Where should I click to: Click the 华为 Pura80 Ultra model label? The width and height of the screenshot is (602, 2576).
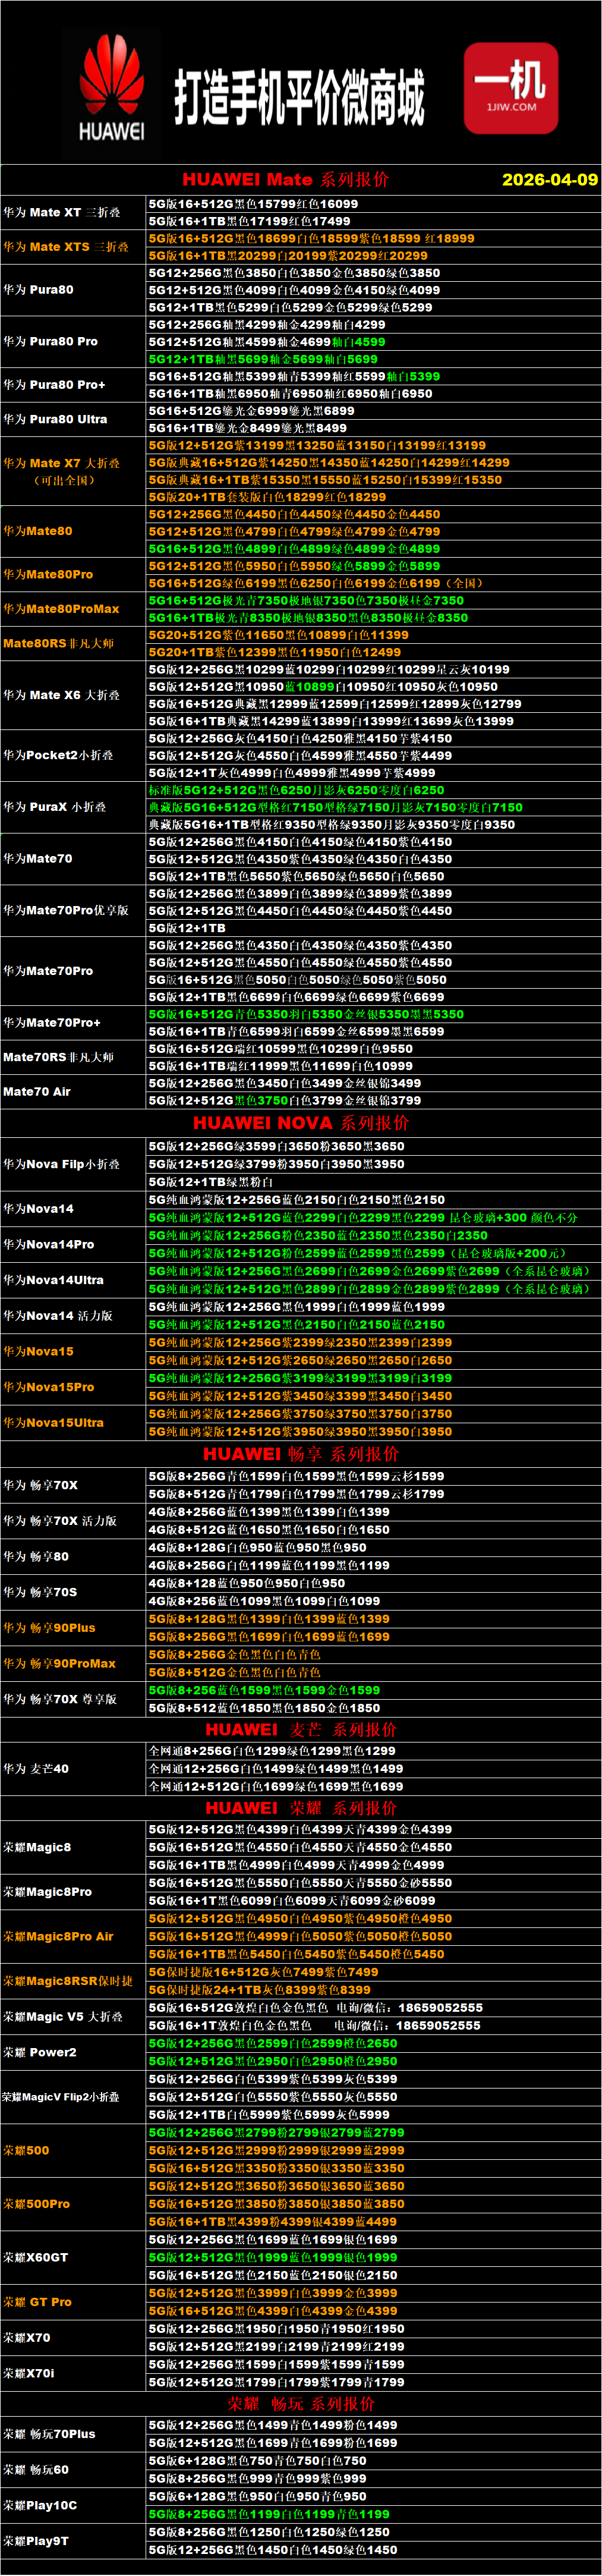coord(55,419)
